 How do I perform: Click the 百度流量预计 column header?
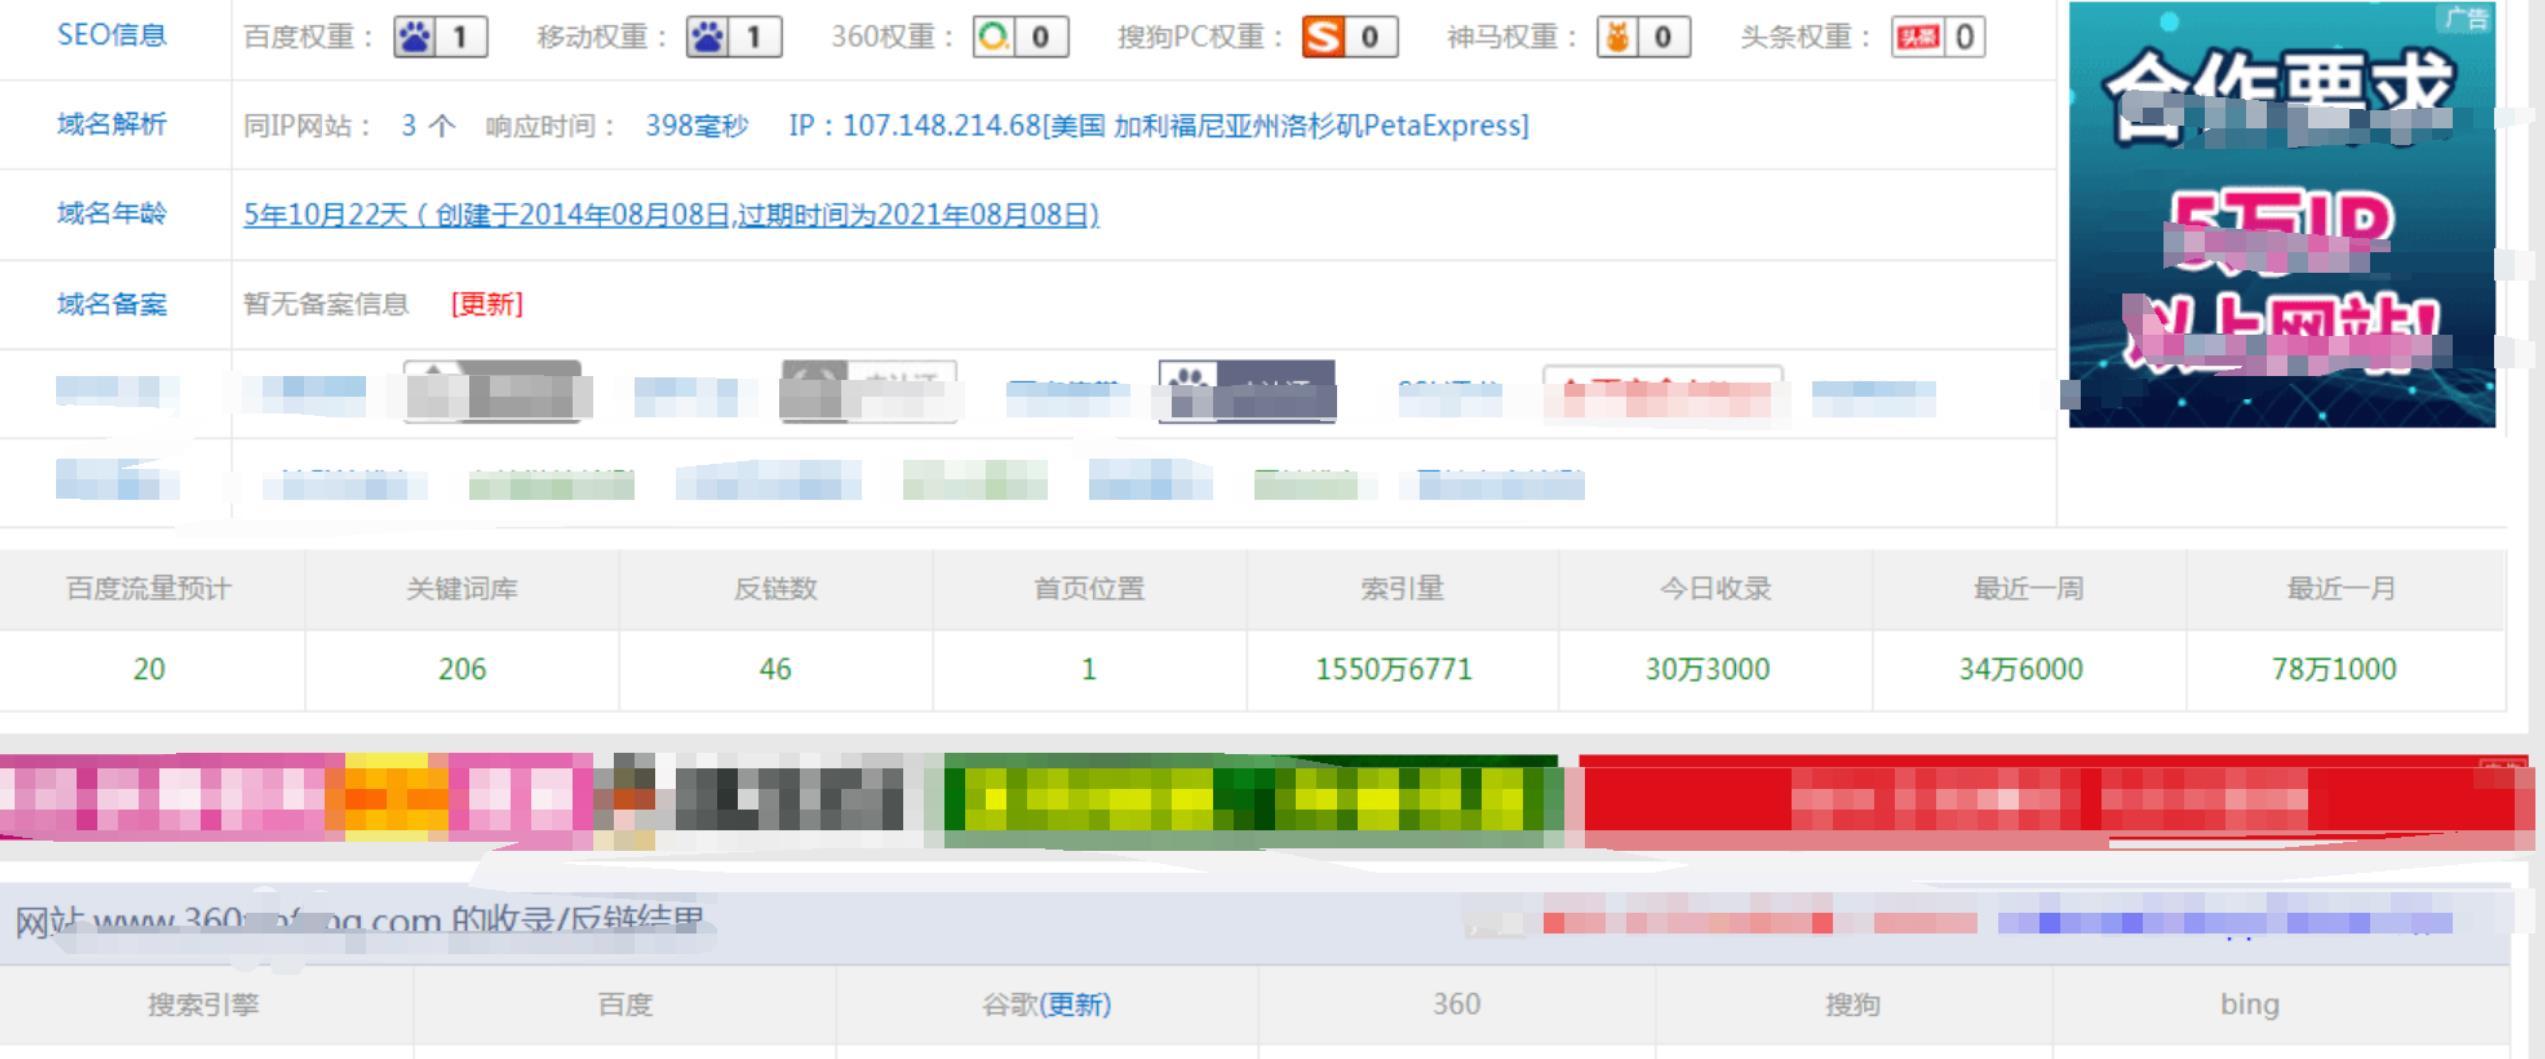pyautogui.click(x=149, y=588)
